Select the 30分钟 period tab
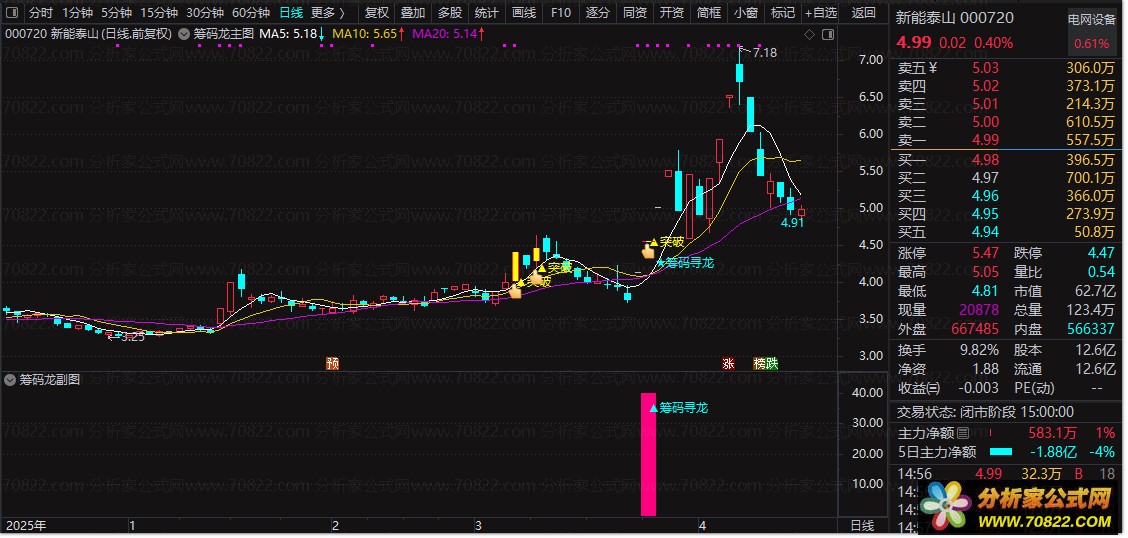Image resolution: width=1128 pixels, height=538 pixels. tap(205, 12)
